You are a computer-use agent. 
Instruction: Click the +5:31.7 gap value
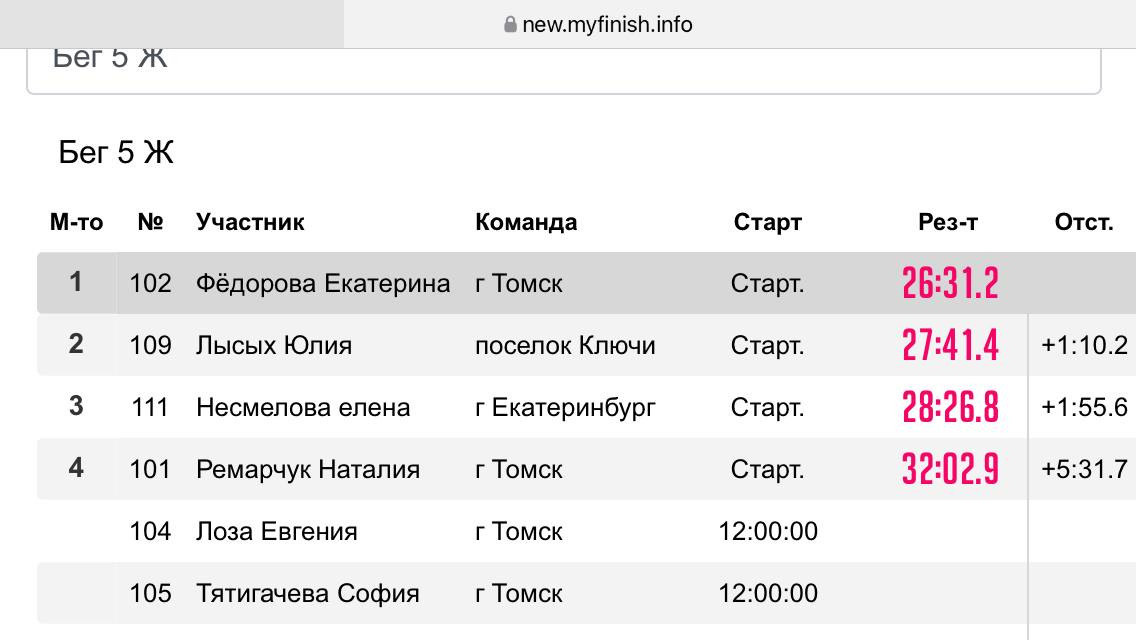pos(1084,469)
